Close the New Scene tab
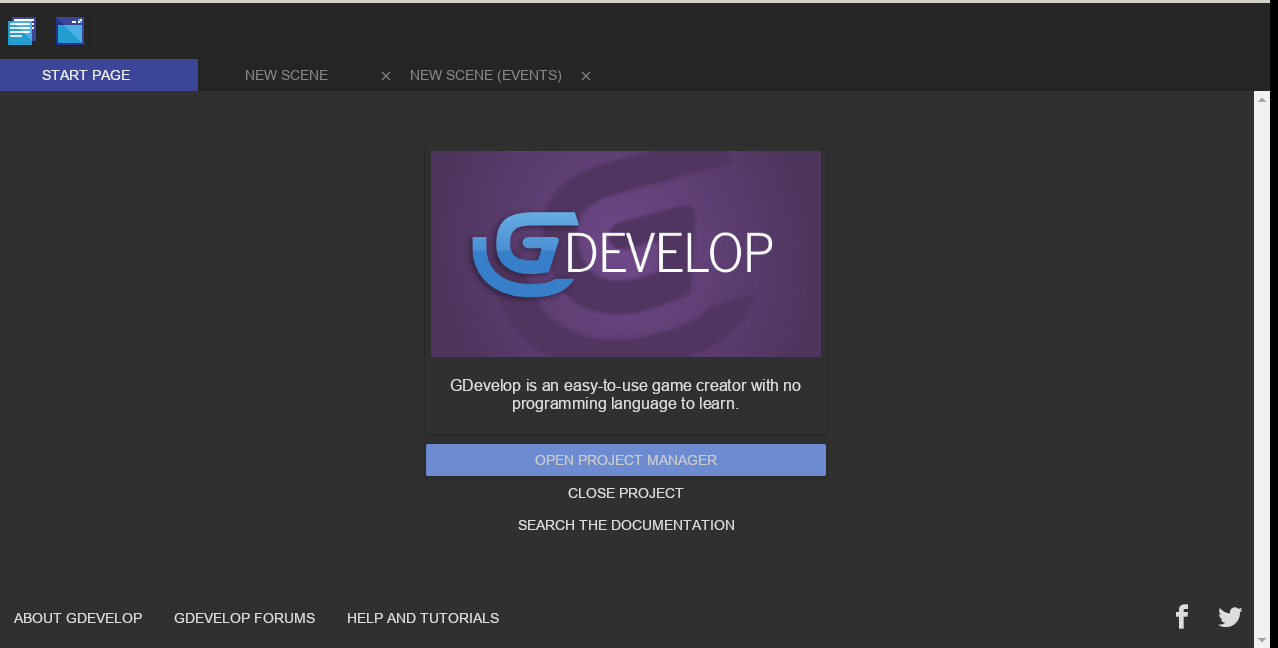The width and height of the screenshot is (1278, 648). (x=386, y=76)
